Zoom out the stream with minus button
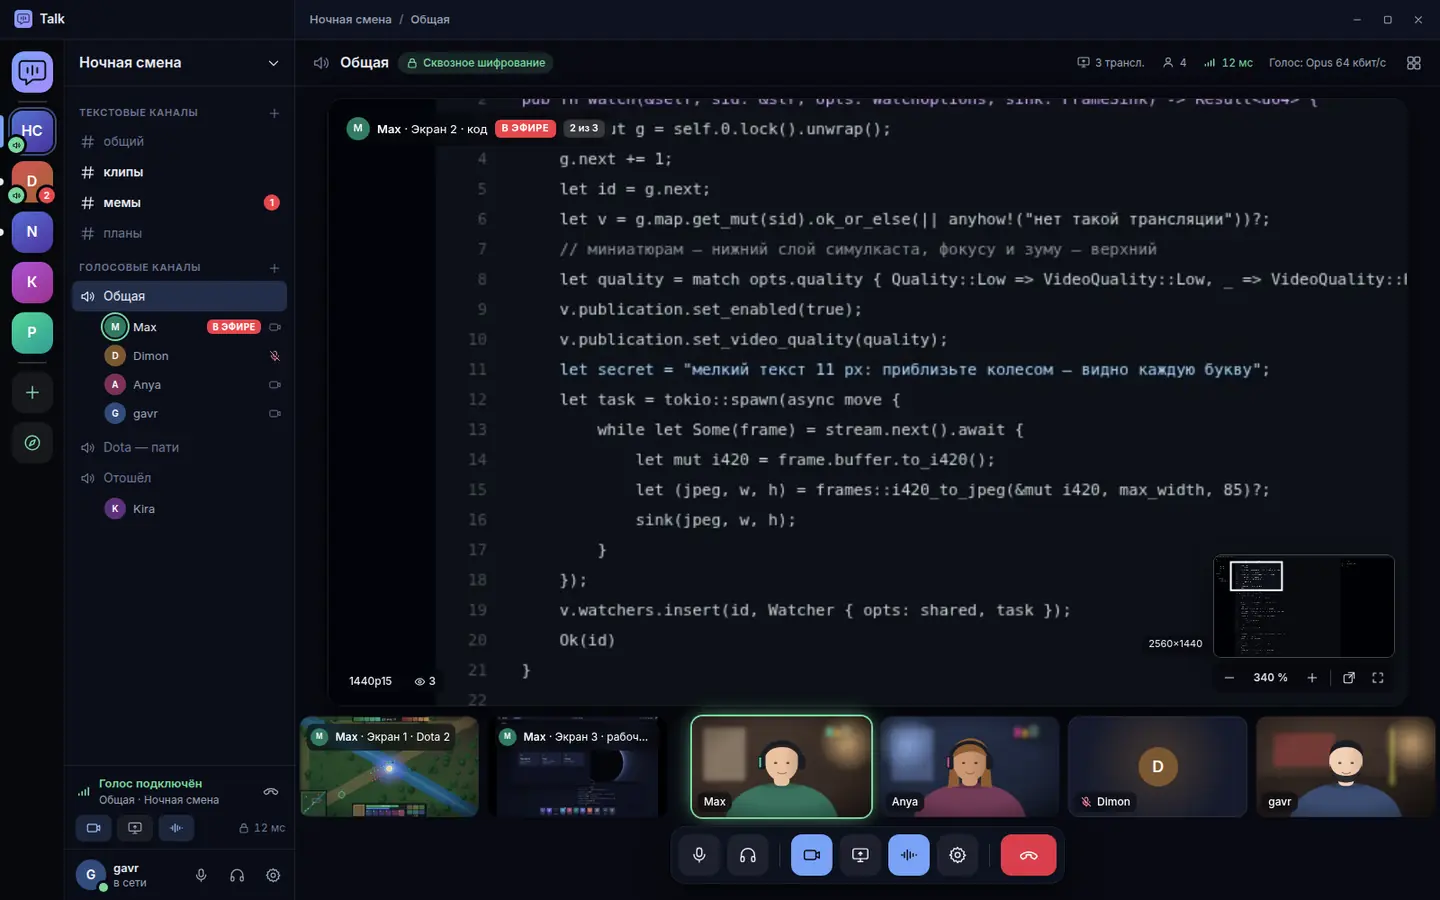Screen dimensions: 1440x900 tap(1229, 678)
